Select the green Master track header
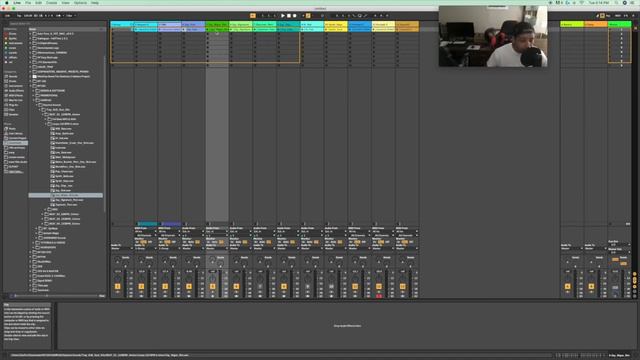This screenshot has width=640, height=360. tap(620, 24)
